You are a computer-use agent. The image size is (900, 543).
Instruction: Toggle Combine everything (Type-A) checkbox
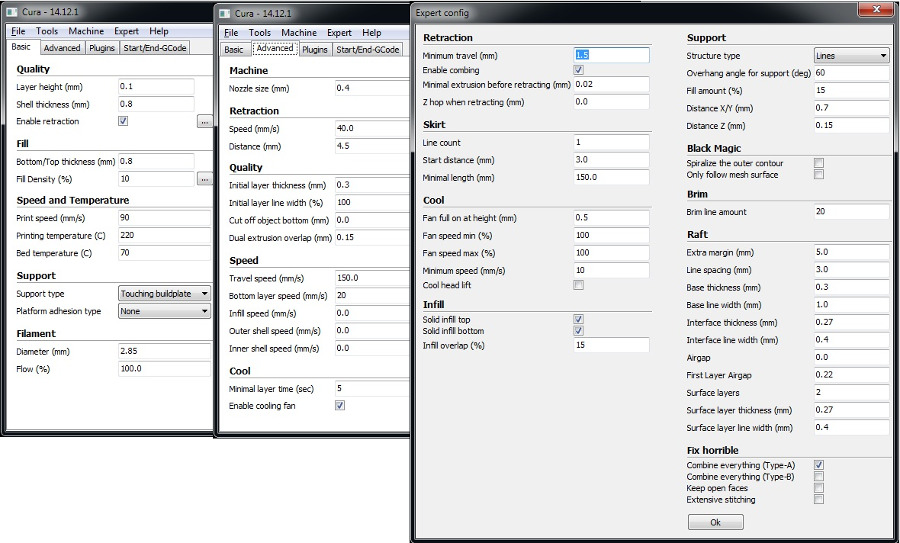coord(819,465)
